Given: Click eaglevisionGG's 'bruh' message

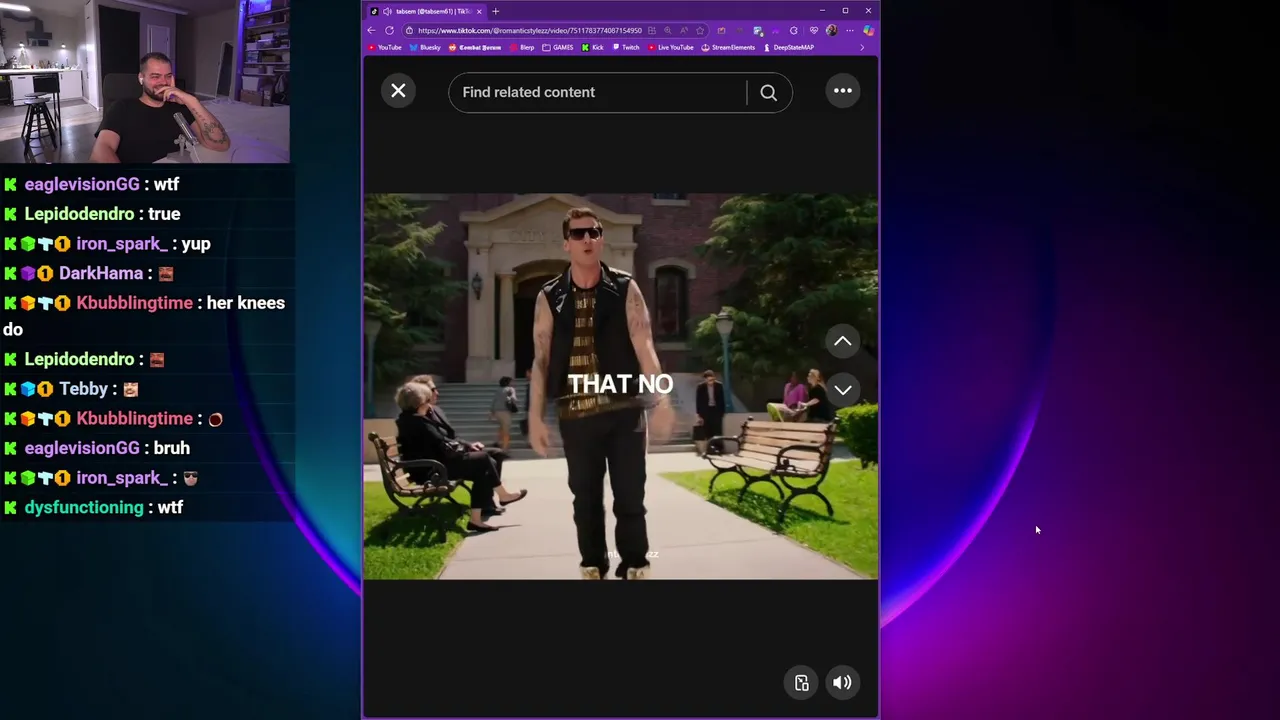Looking at the screenshot, I should click(171, 448).
